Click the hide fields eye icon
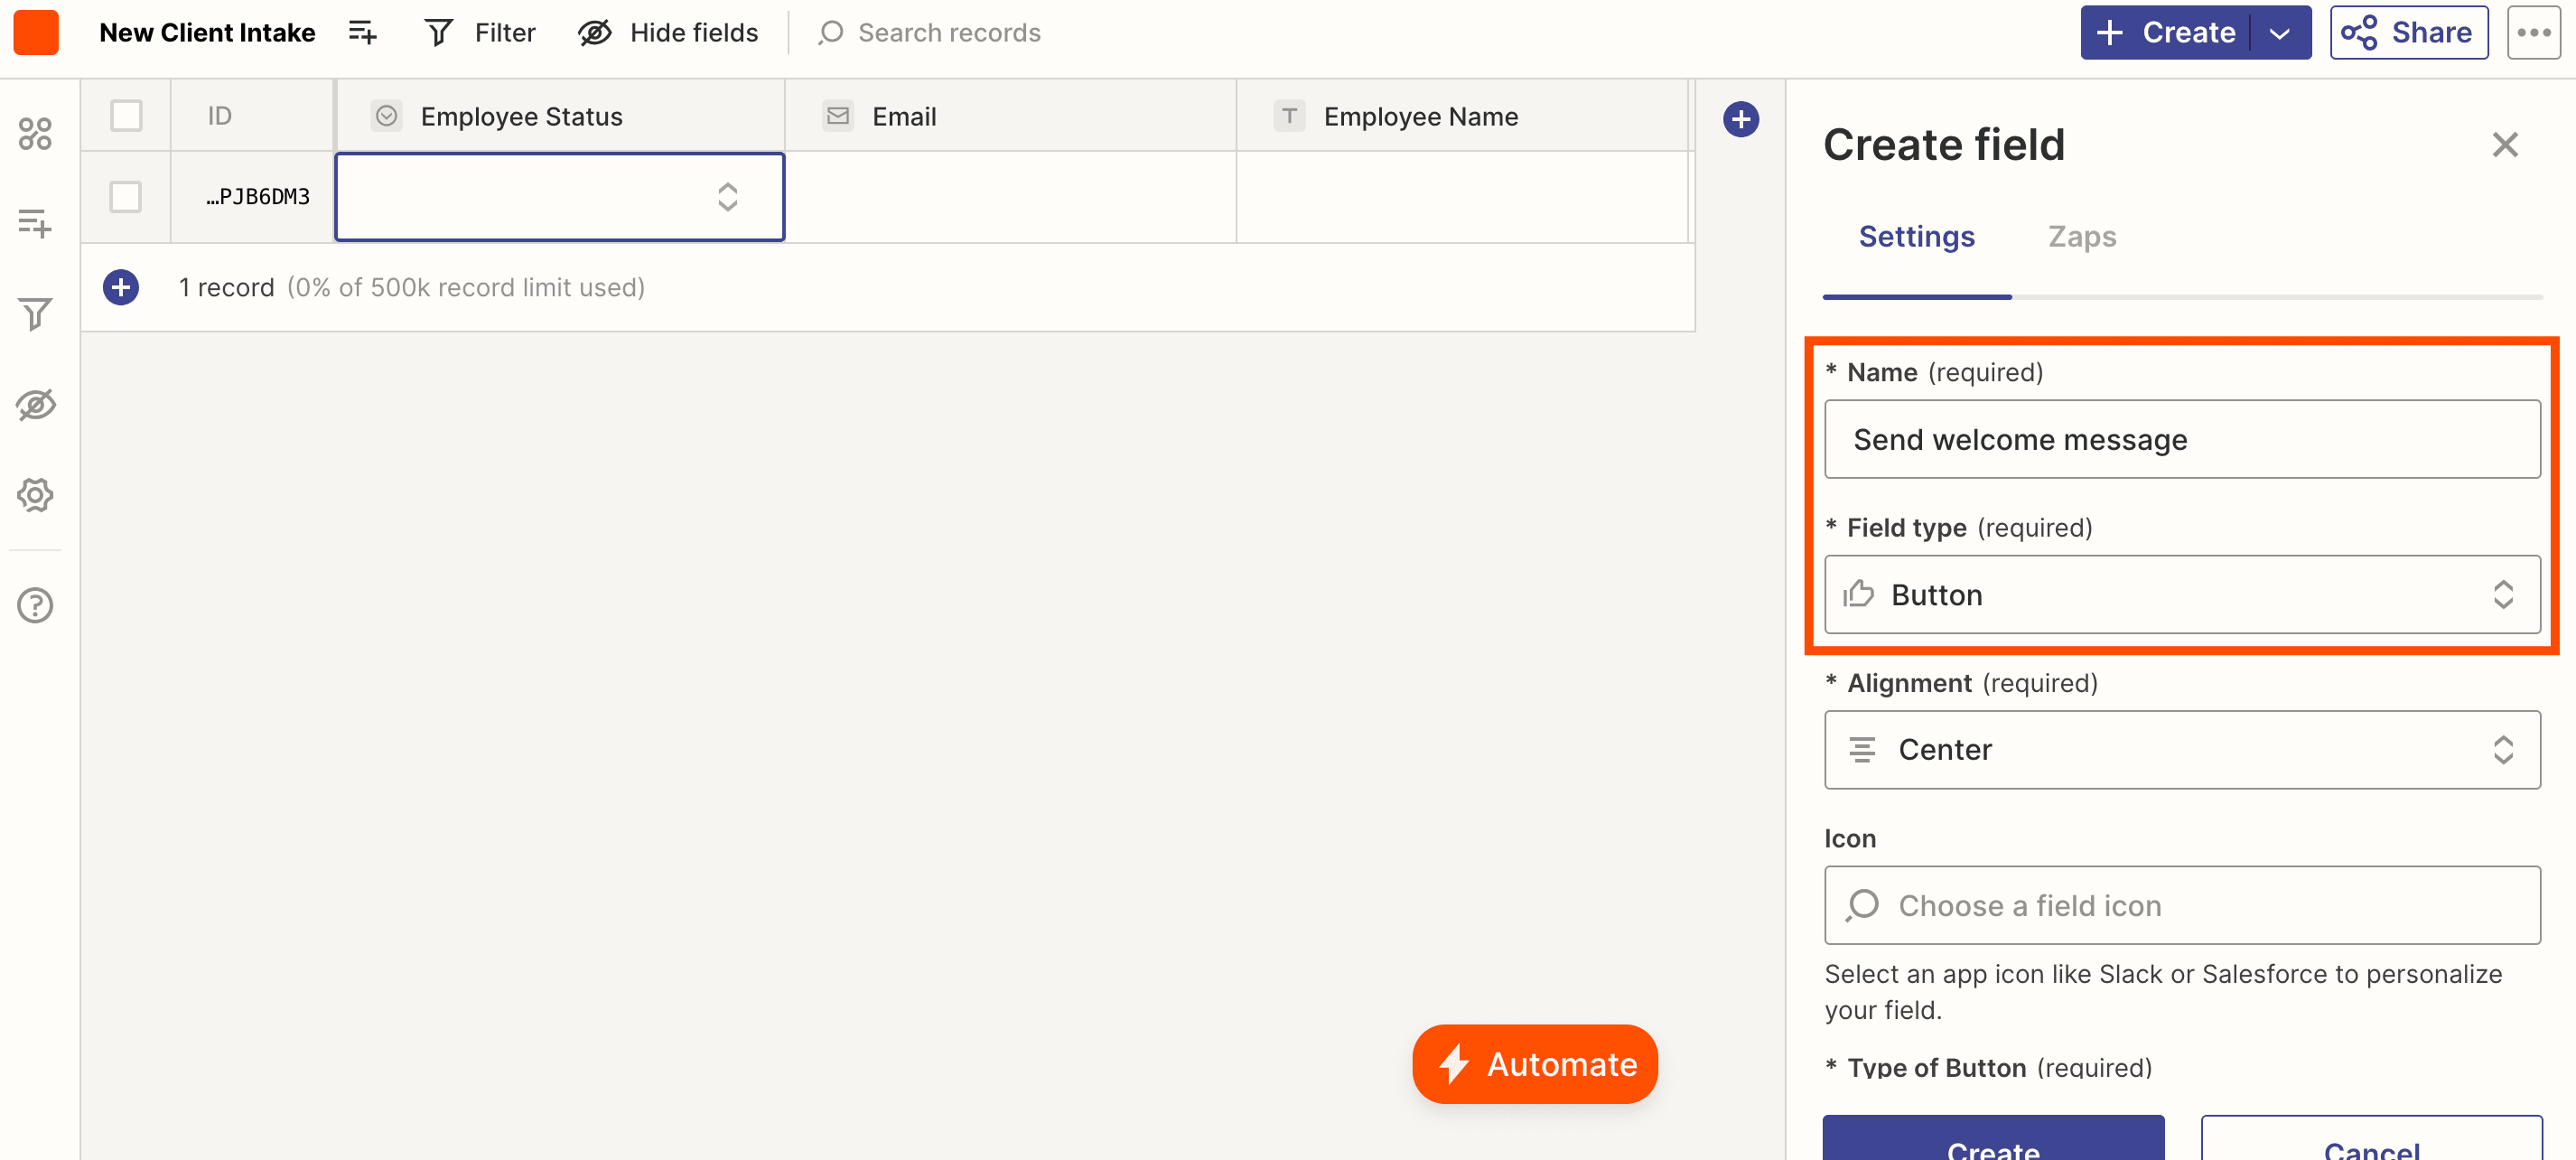 point(598,33)
